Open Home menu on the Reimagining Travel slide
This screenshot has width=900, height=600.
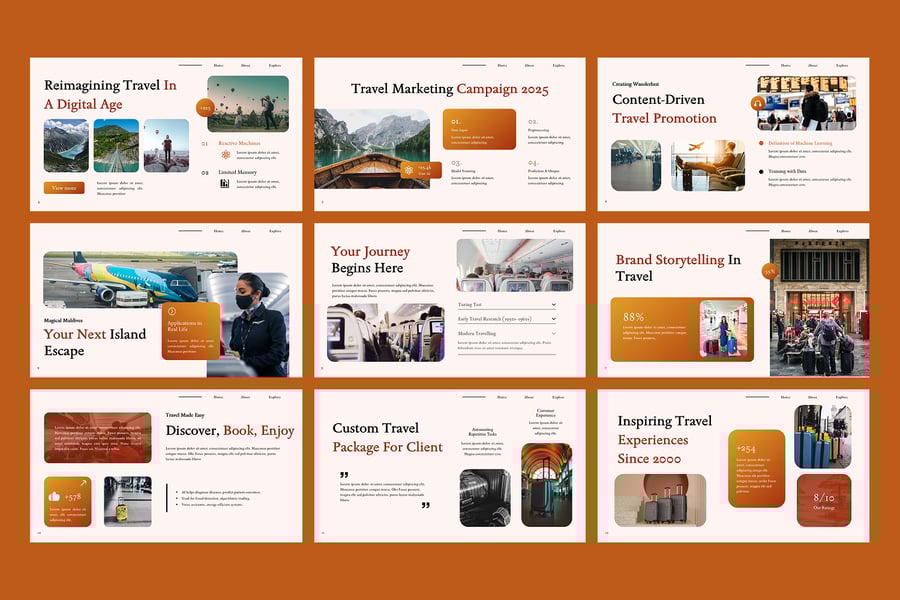tap(219, 65)
